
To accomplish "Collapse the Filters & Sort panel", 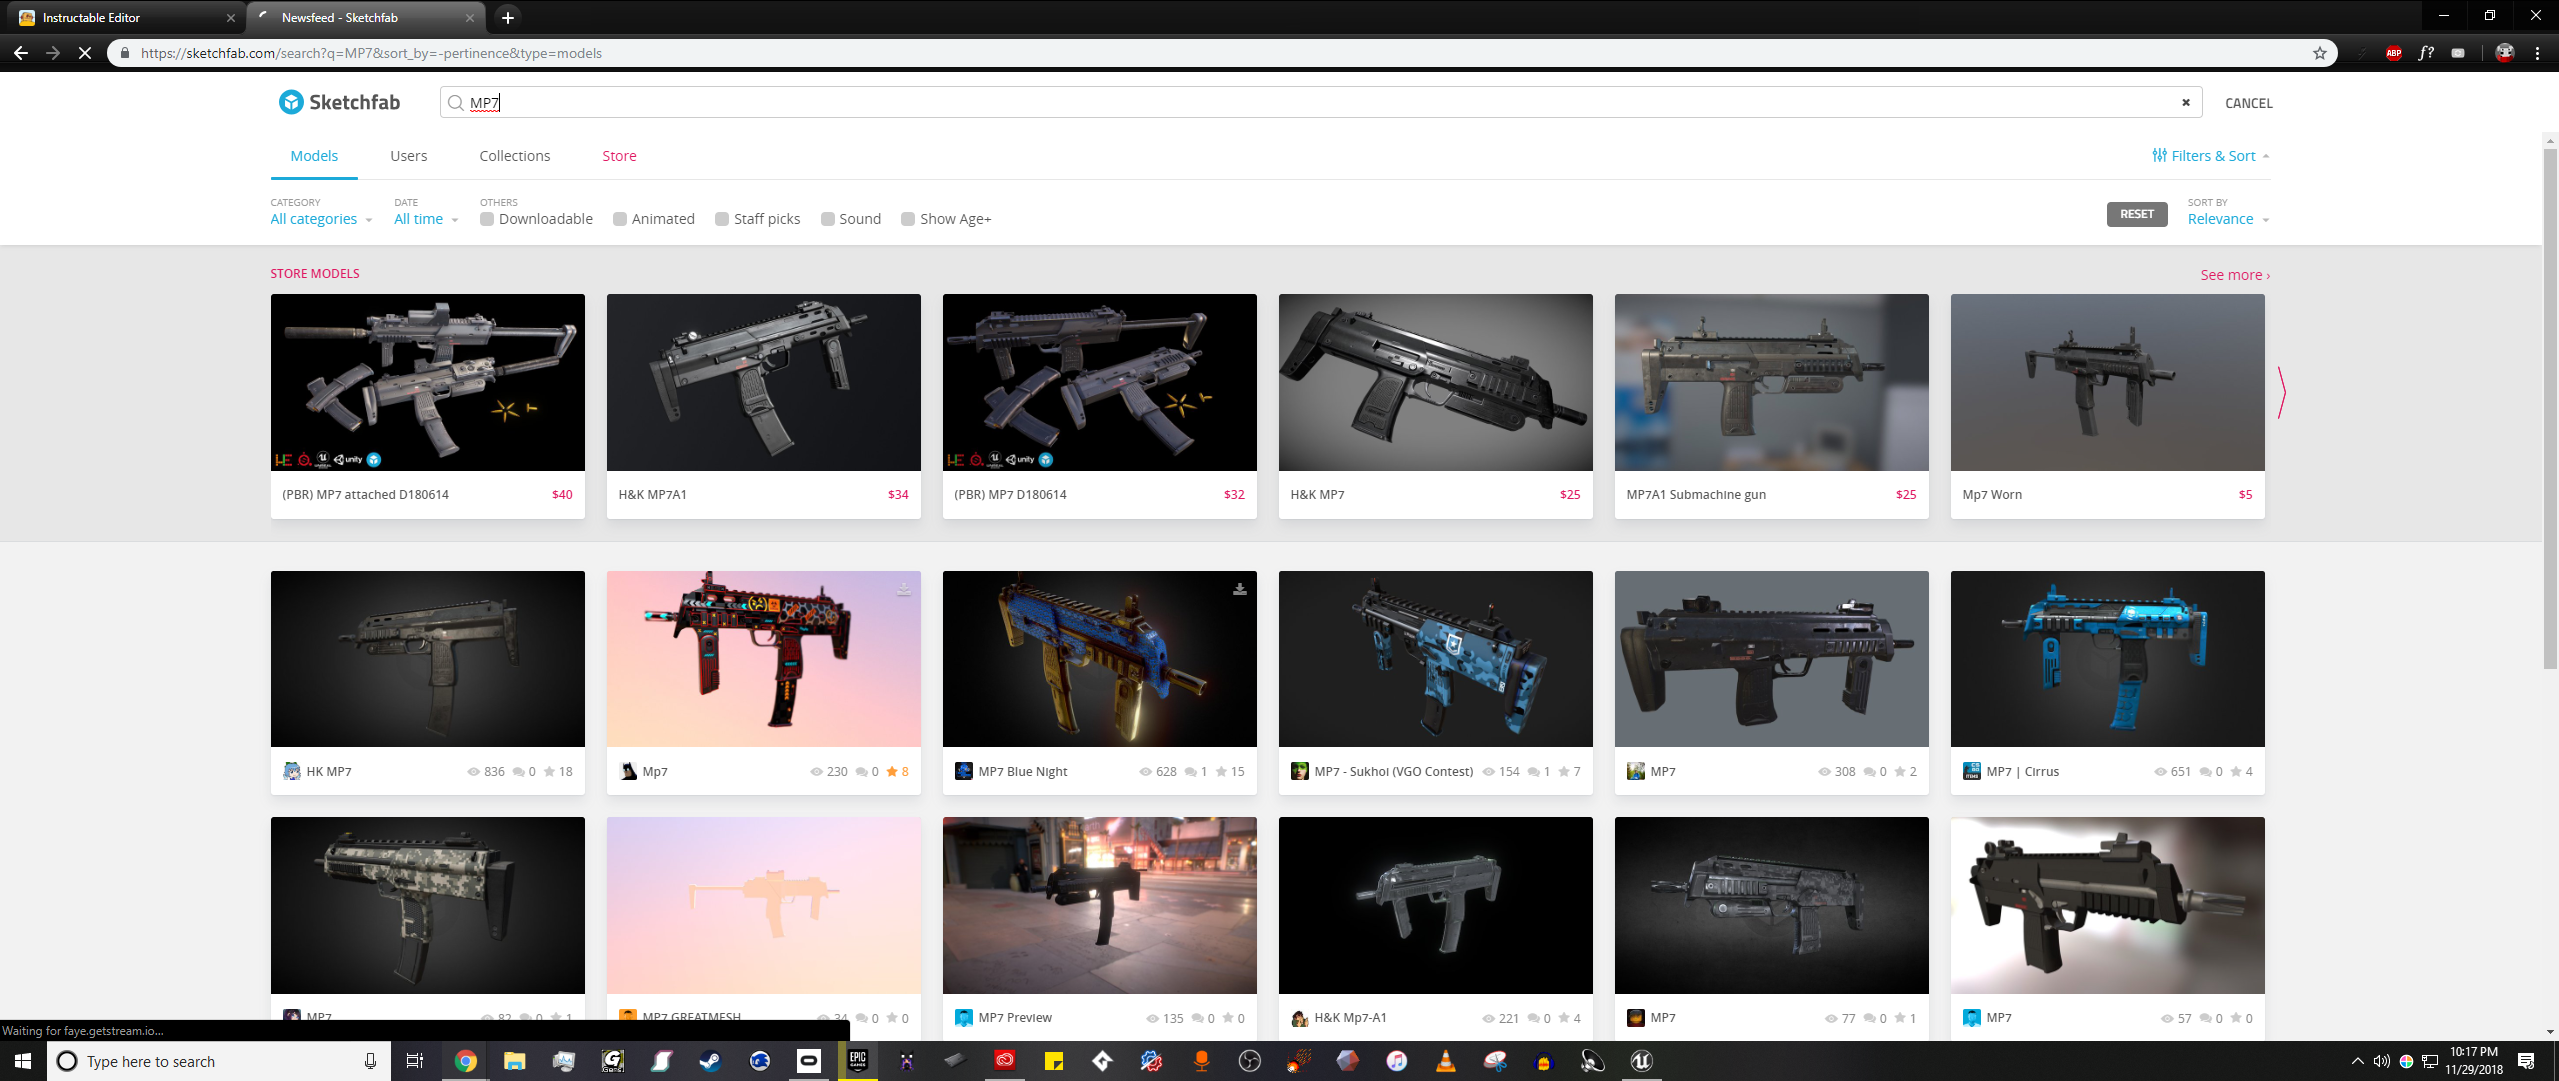I will point(2210,156).
